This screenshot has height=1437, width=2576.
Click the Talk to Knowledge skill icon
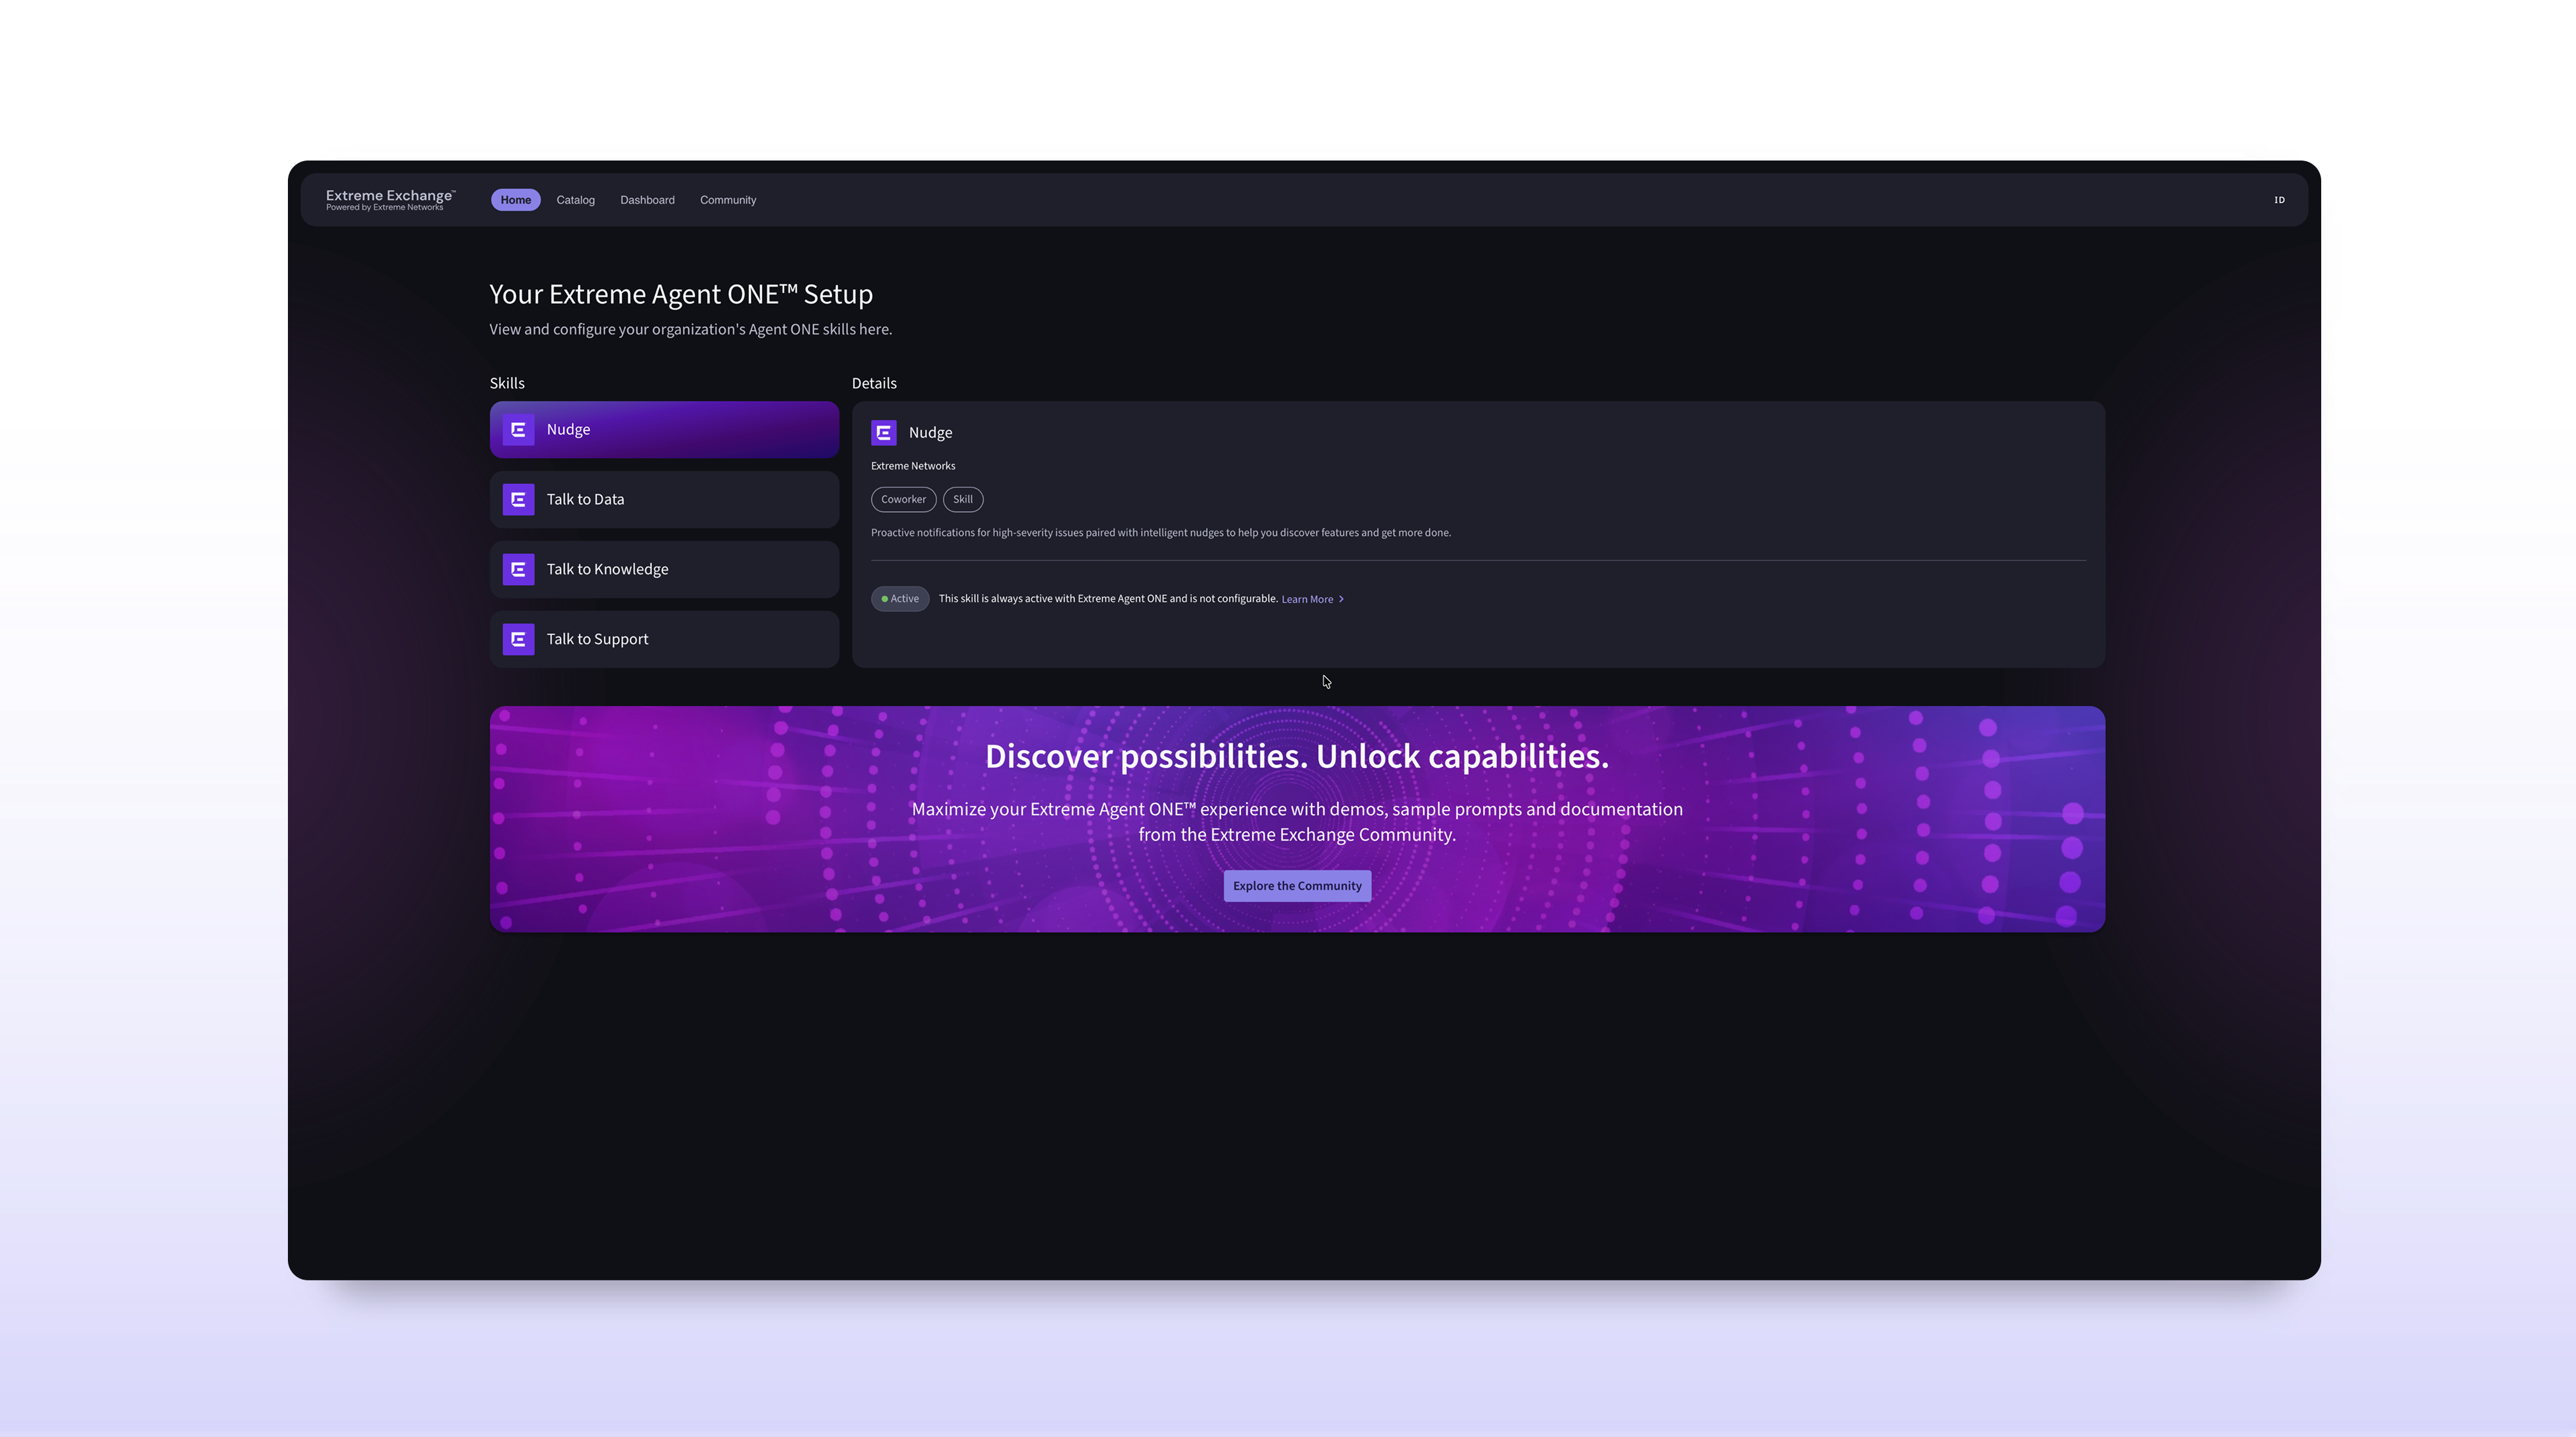click(x=518, y=569)
